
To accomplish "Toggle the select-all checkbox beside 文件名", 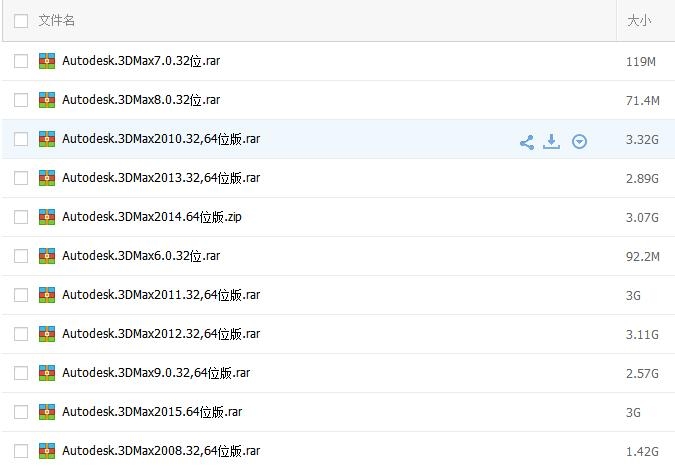I will (21, 21).
